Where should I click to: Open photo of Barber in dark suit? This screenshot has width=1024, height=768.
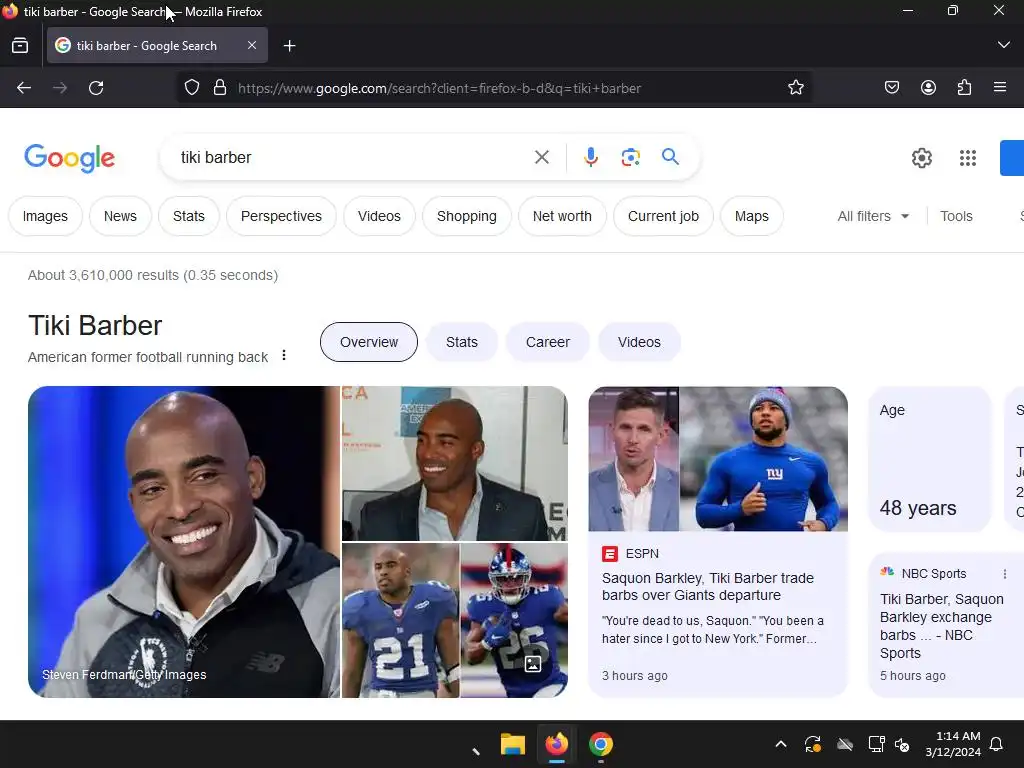455,464
